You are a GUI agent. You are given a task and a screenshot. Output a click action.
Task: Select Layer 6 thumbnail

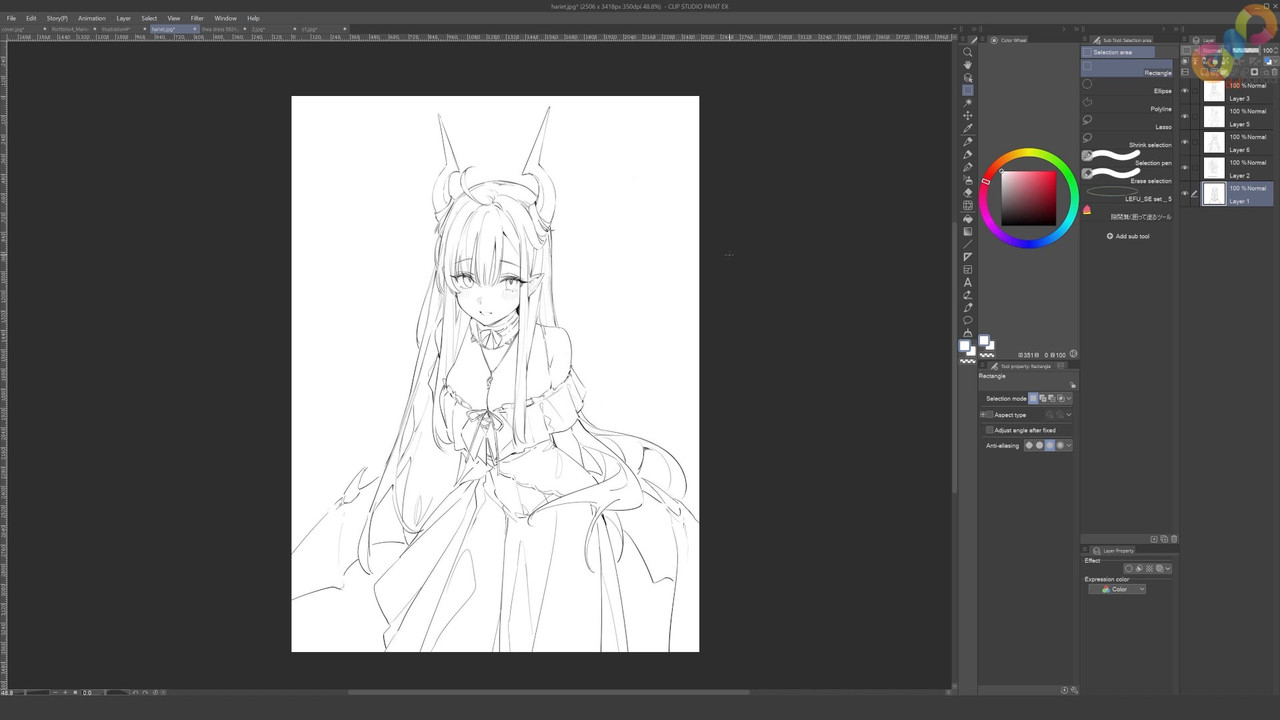point(1214,143)
